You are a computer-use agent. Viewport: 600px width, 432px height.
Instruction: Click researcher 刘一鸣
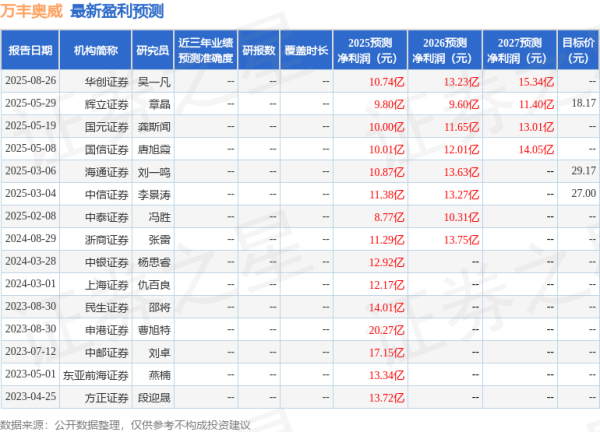pyautogui.click(x=154, y=172)
